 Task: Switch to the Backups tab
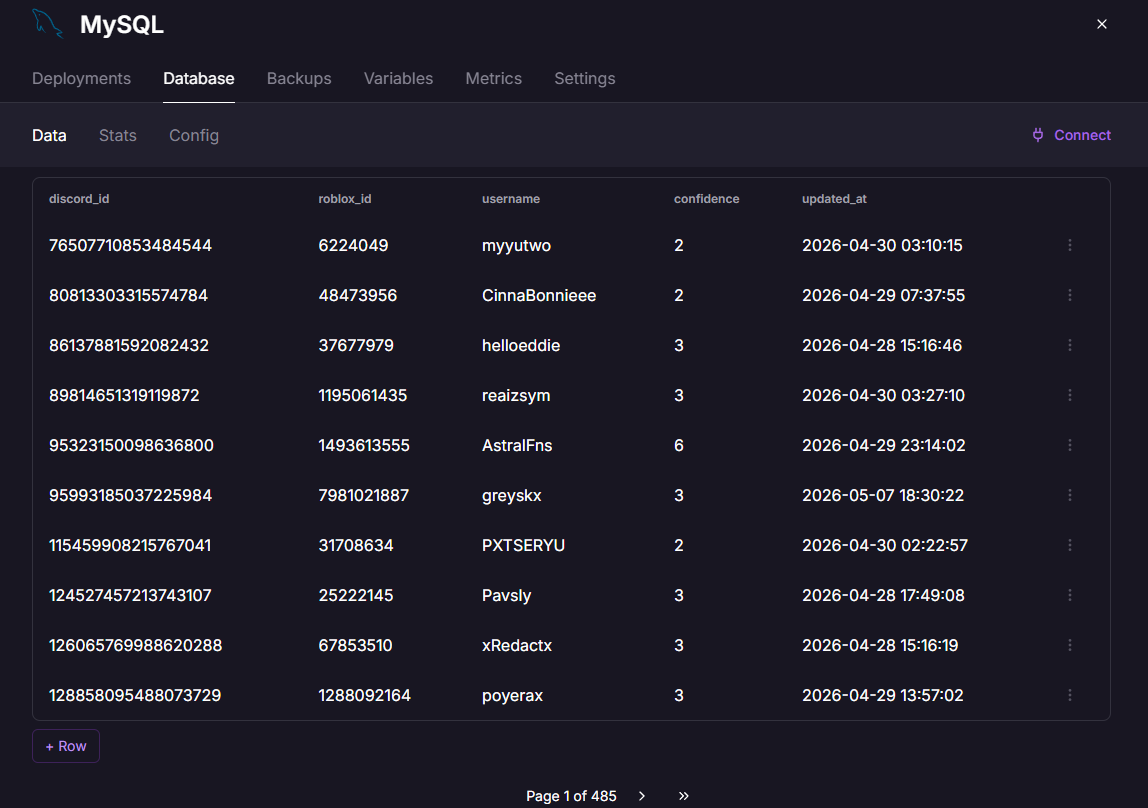pos(299,78)
